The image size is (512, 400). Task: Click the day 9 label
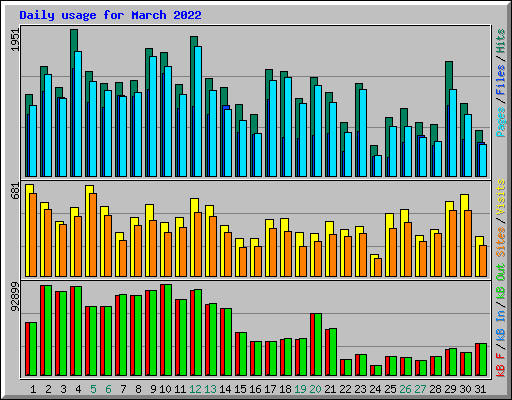tap(153, 389)
